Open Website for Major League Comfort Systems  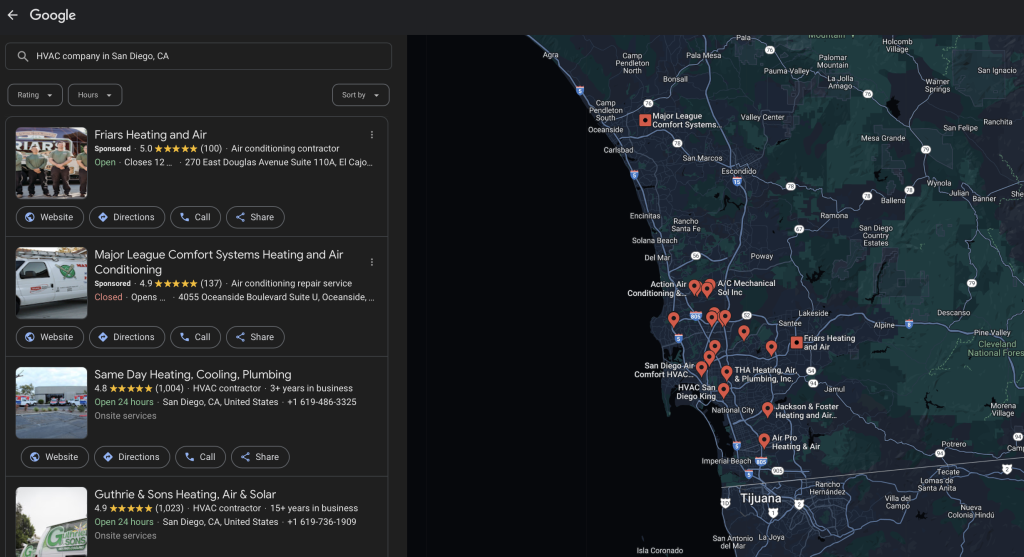click(x=50, y=337)
